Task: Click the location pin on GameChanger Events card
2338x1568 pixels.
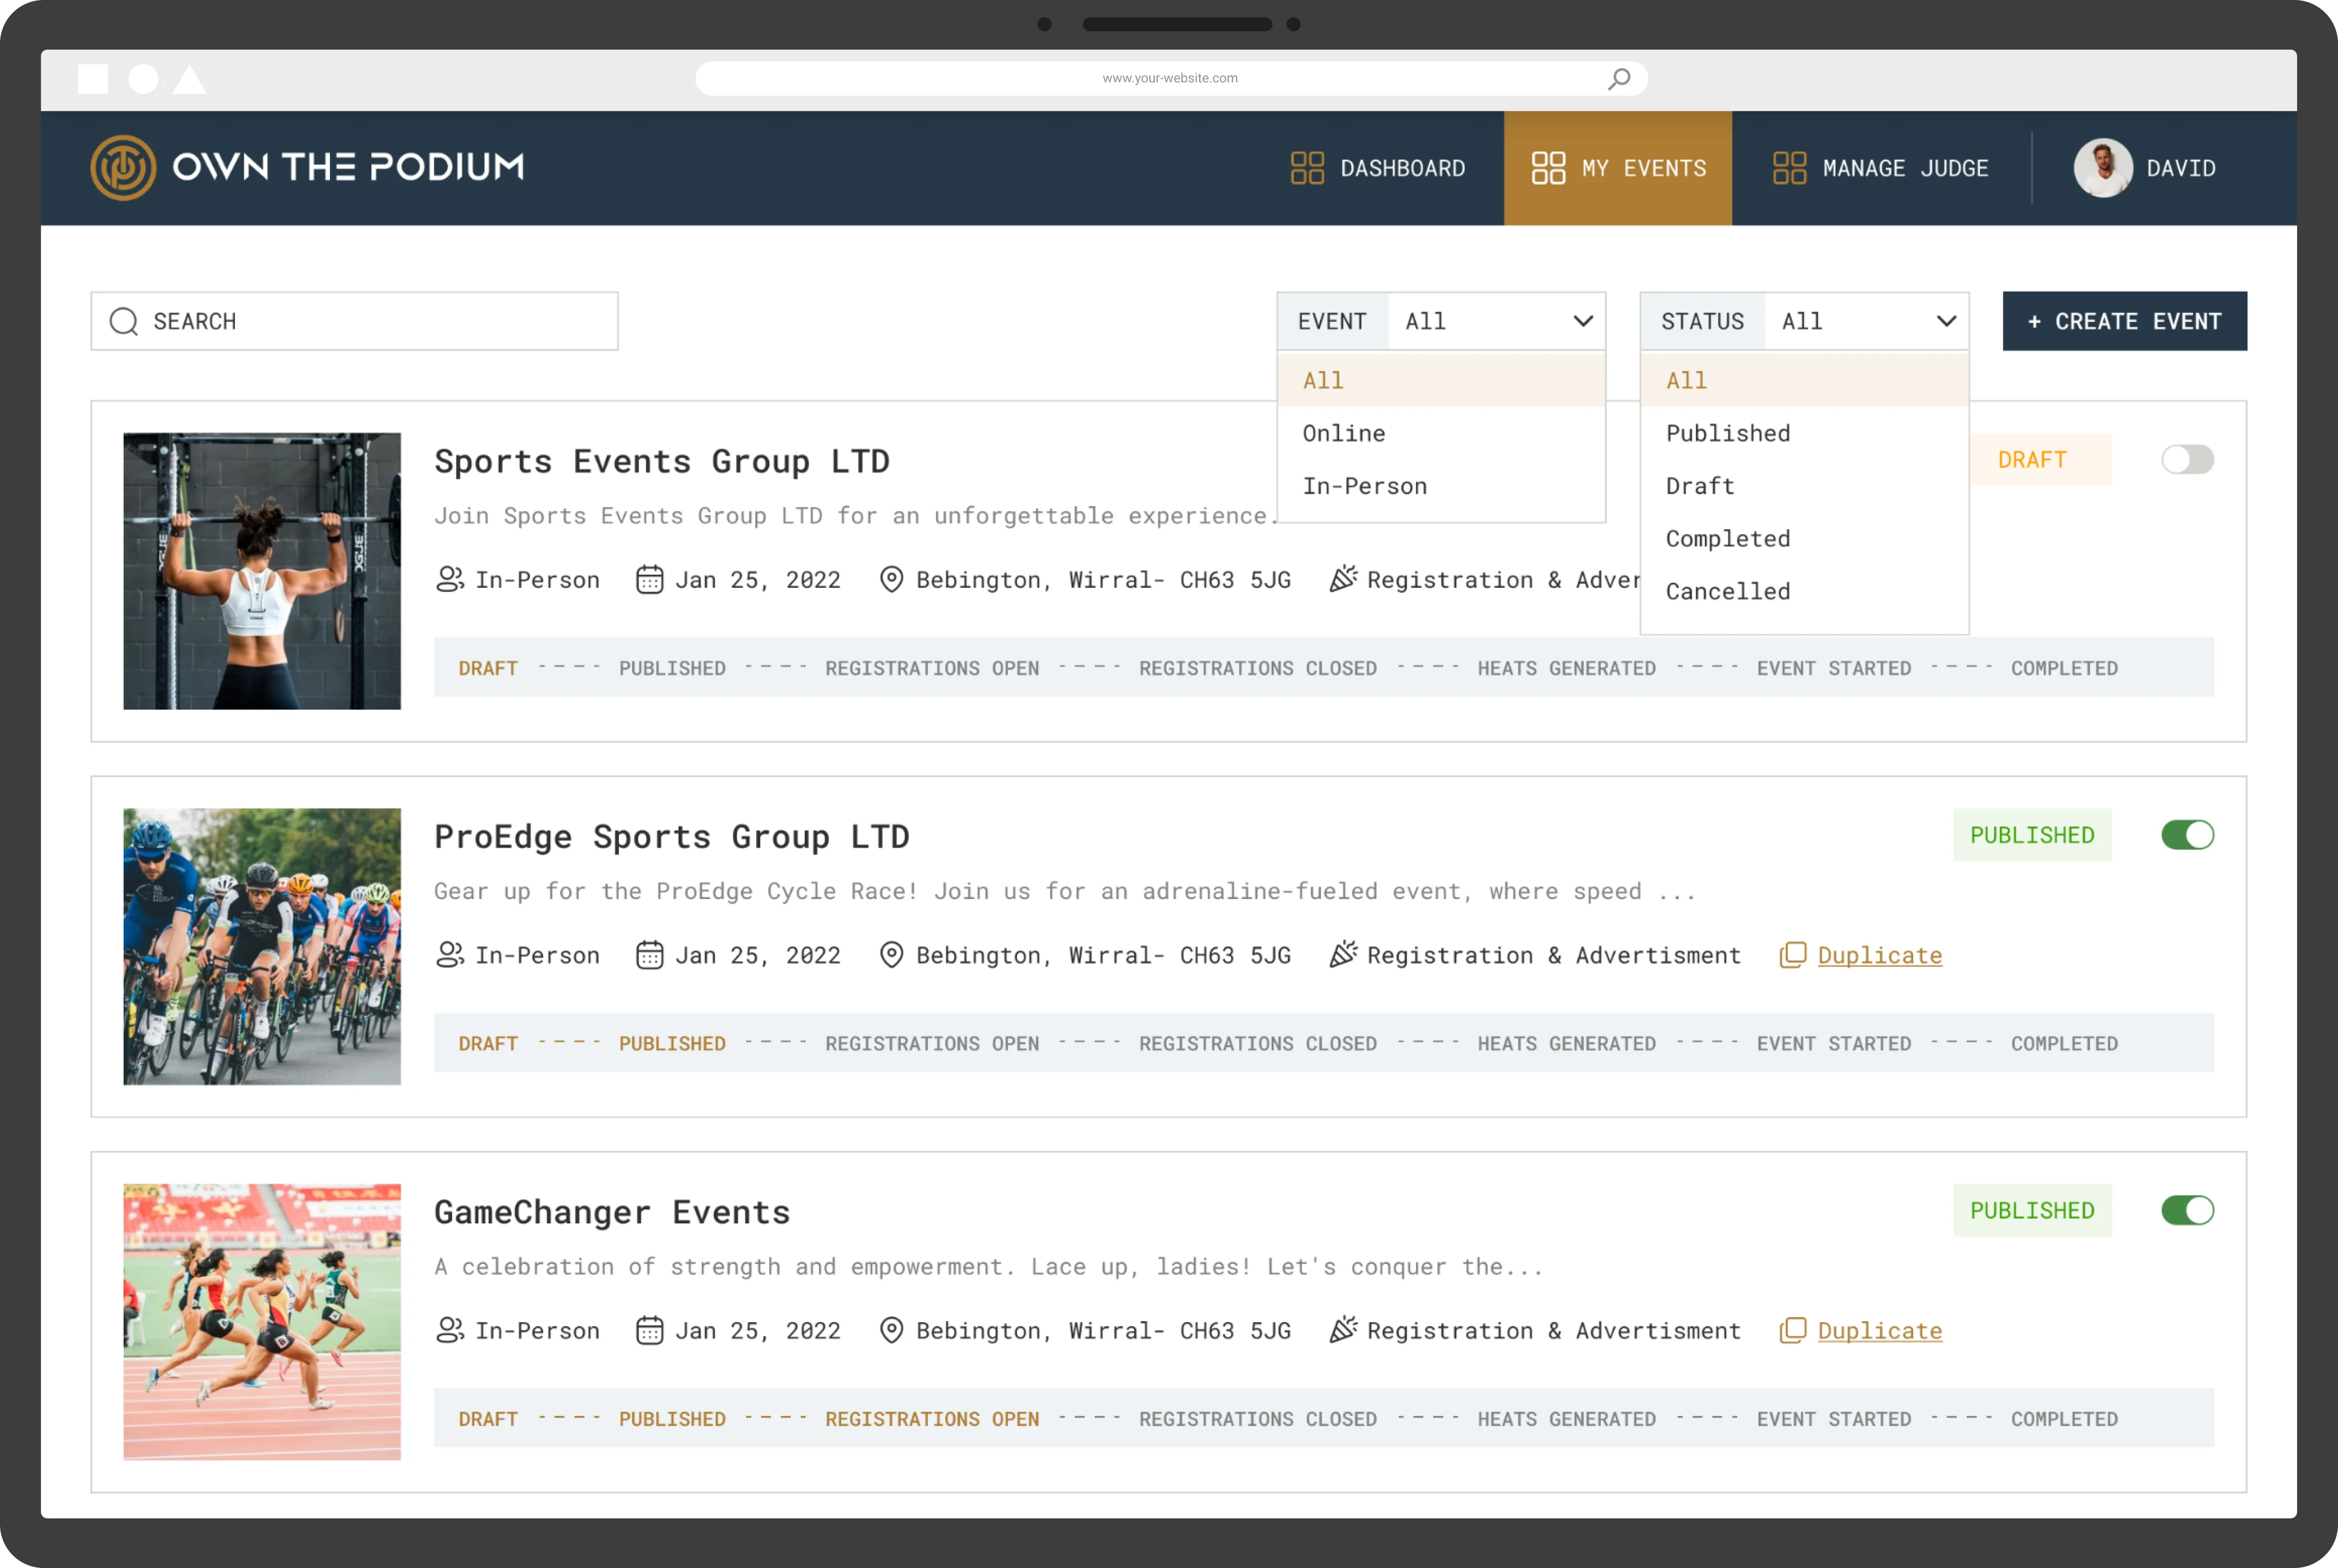Action: [891, 1330]
